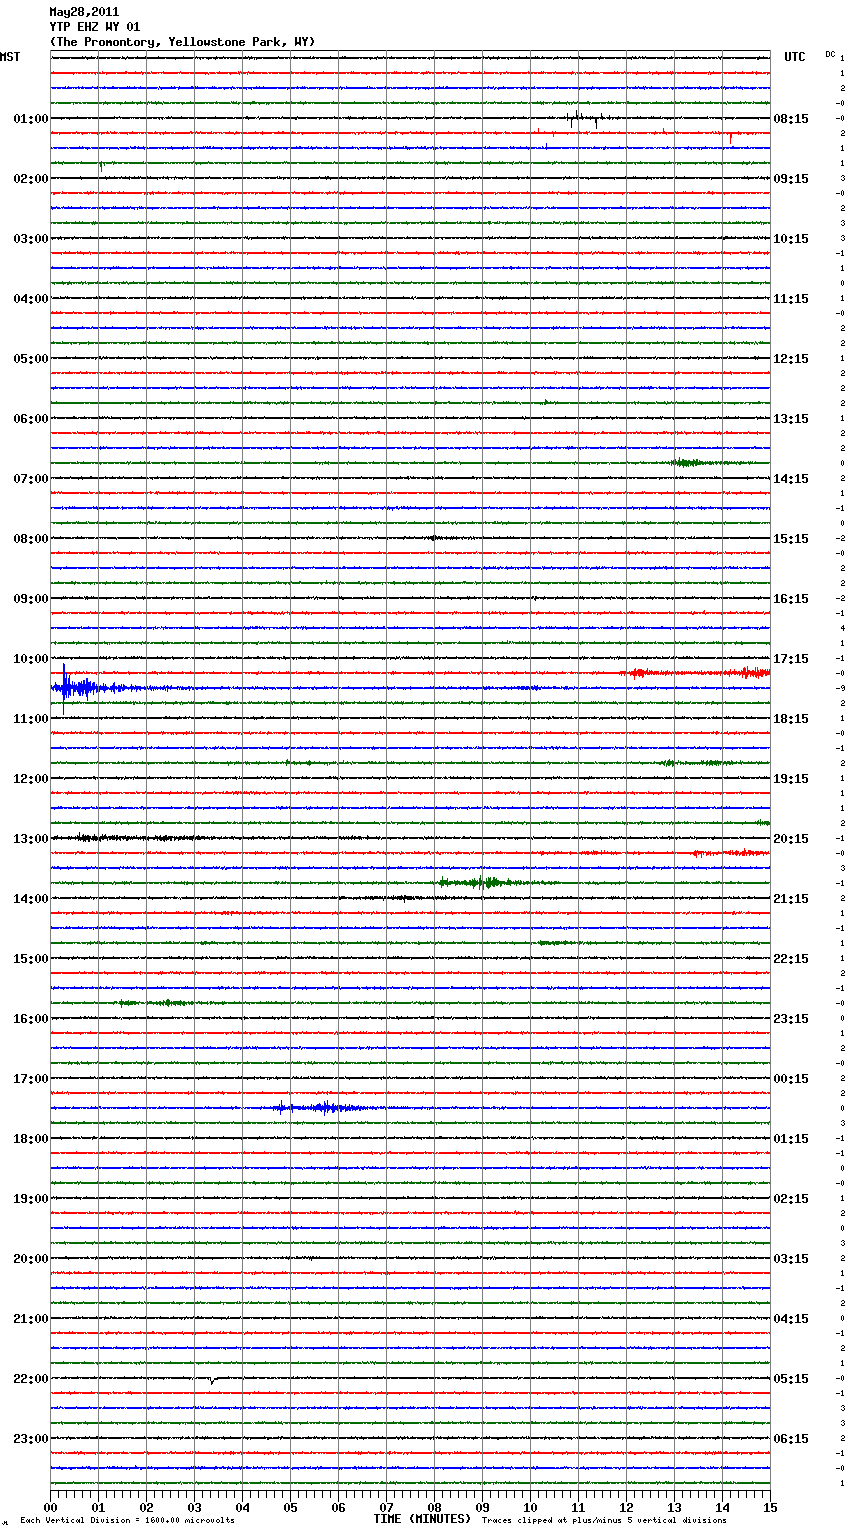Click 'Each Vertical Division = 1600.00 microvolts' note
Screen dimensions: 850x1534
(127, 1521)
